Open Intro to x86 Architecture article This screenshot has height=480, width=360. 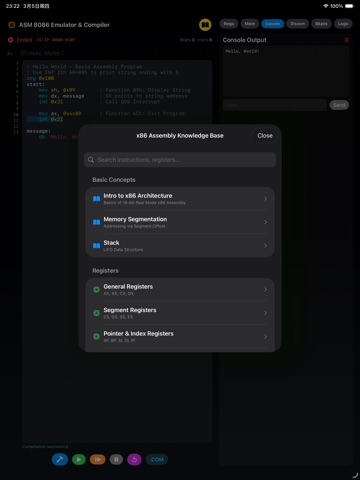point(180,199)
